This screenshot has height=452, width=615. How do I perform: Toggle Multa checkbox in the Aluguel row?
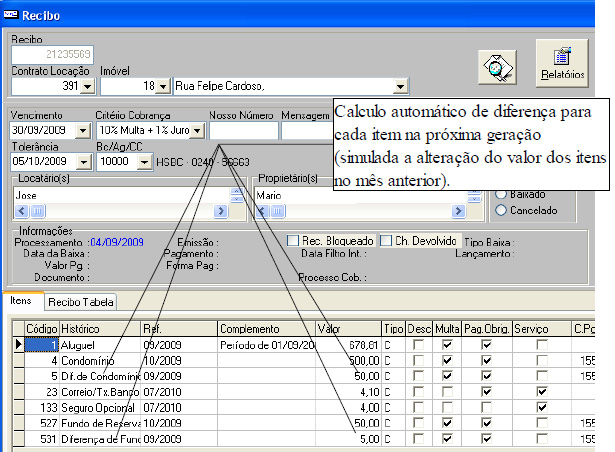click(x=447, y=345)
